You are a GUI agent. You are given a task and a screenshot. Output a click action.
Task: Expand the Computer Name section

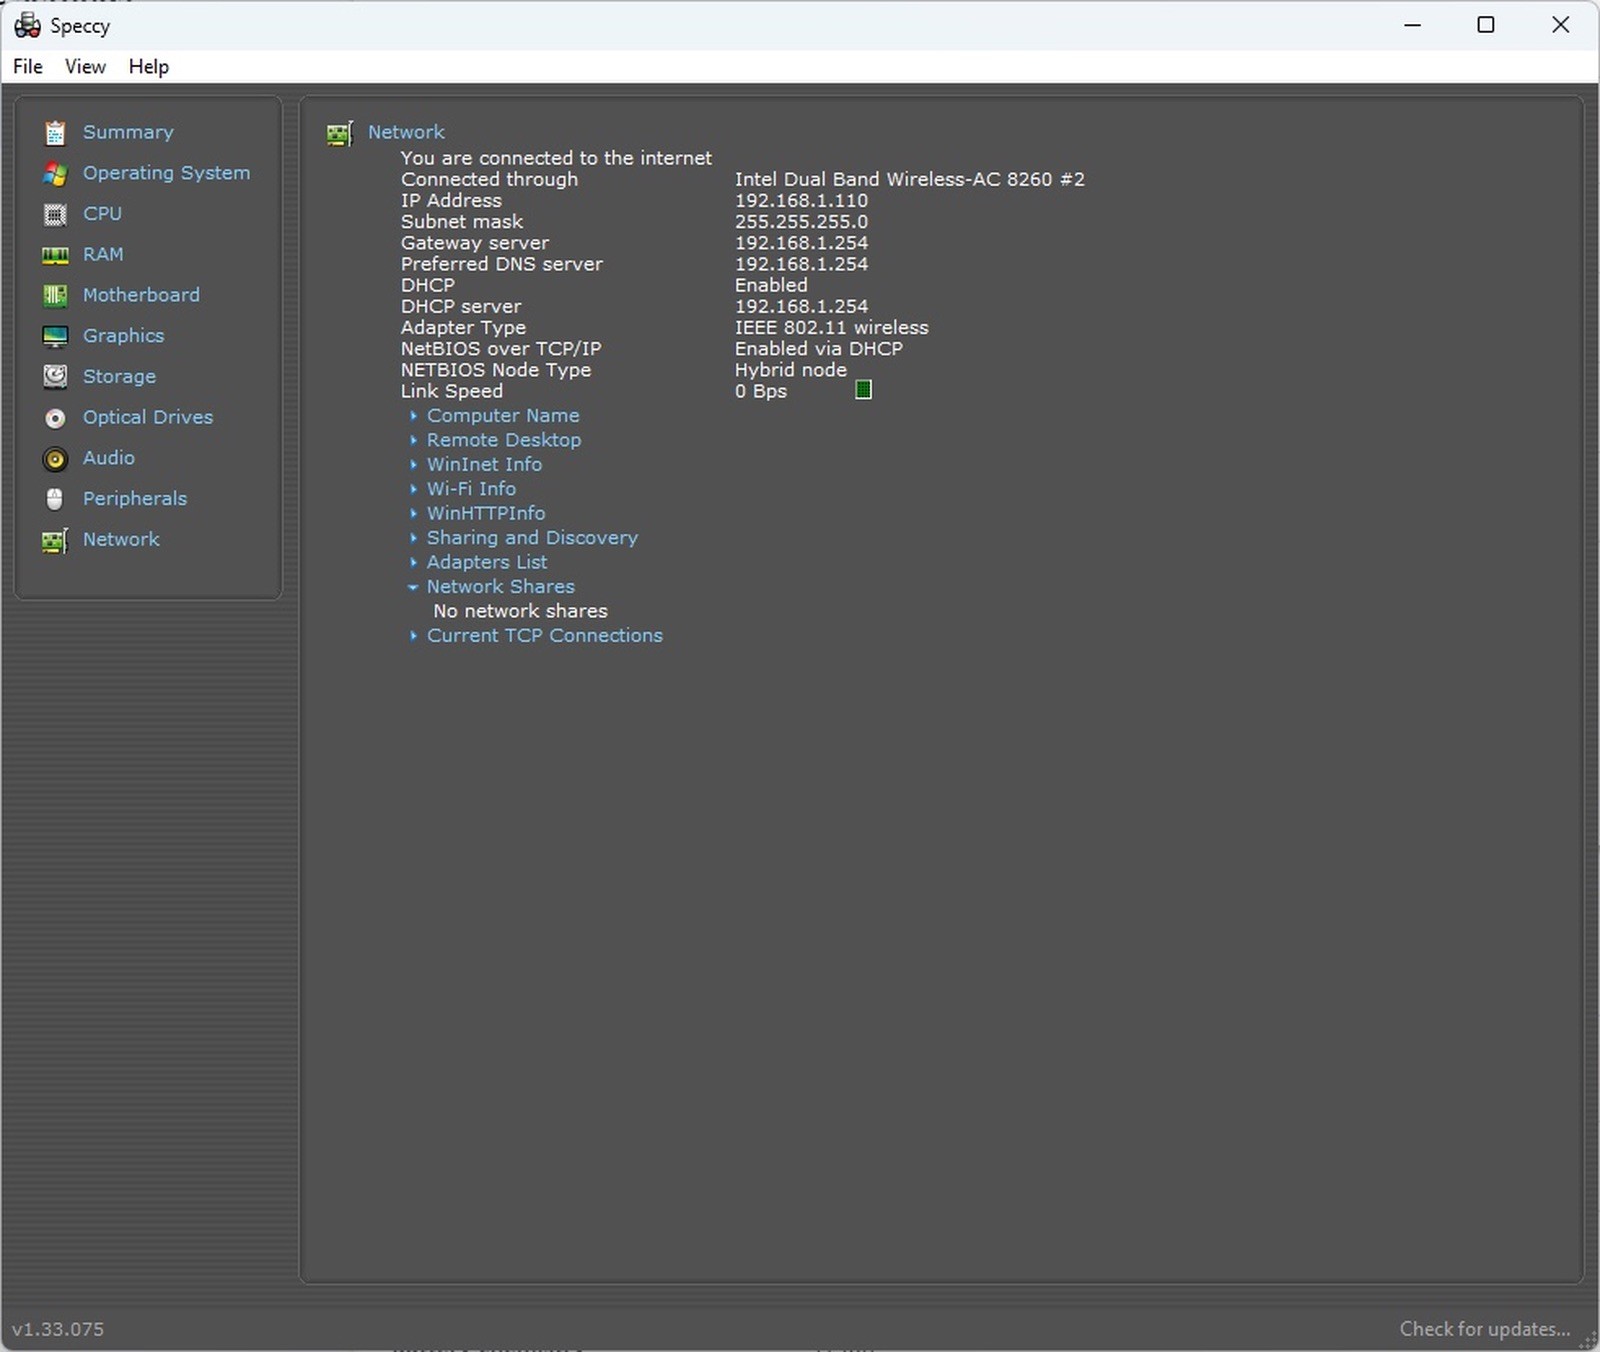pos(413,415)
